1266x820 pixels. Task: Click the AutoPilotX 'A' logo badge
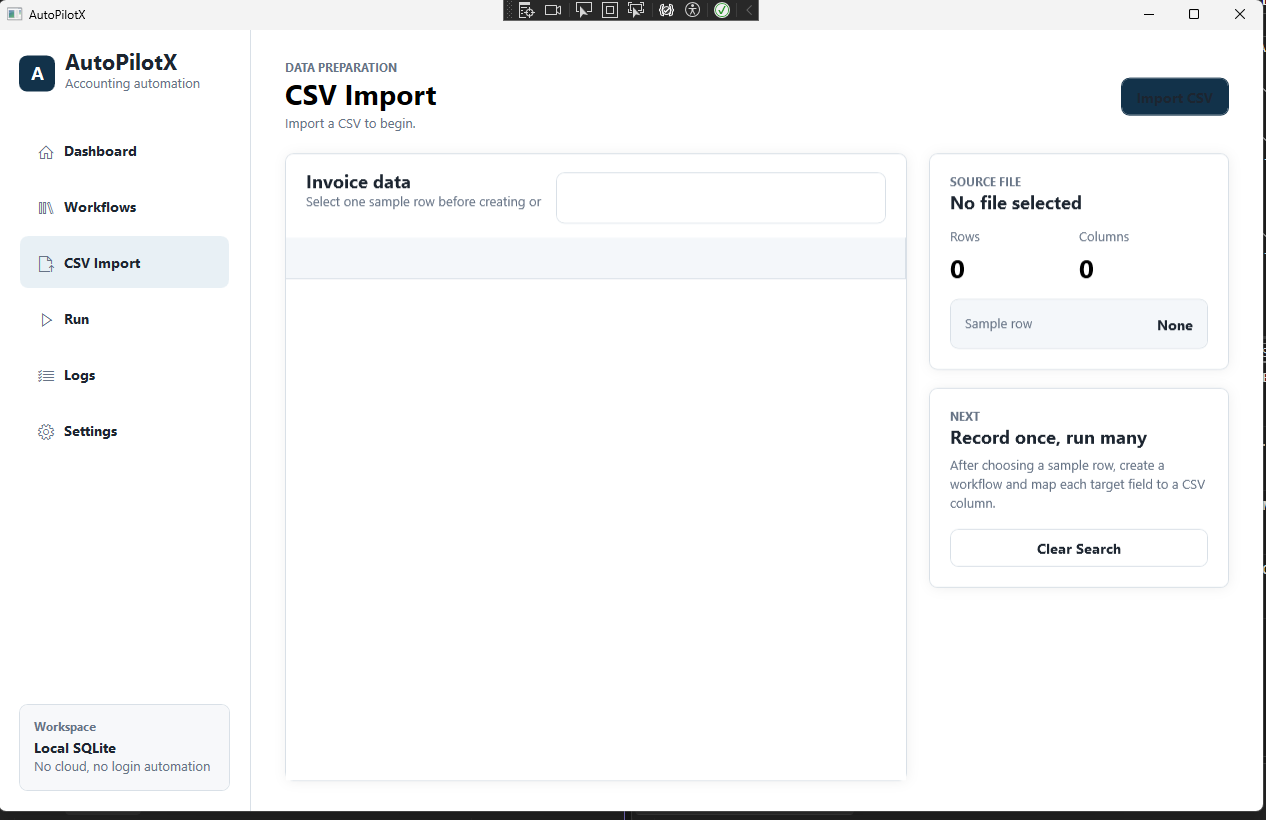(x=37, y=73)
